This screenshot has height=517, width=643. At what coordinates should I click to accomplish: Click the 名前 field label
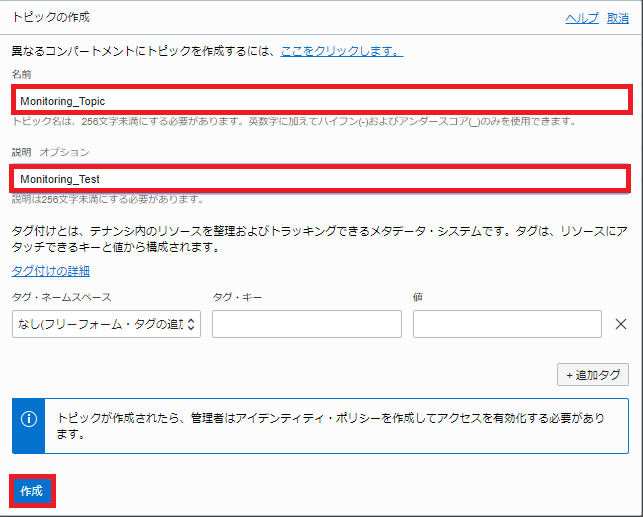(21, 75)
